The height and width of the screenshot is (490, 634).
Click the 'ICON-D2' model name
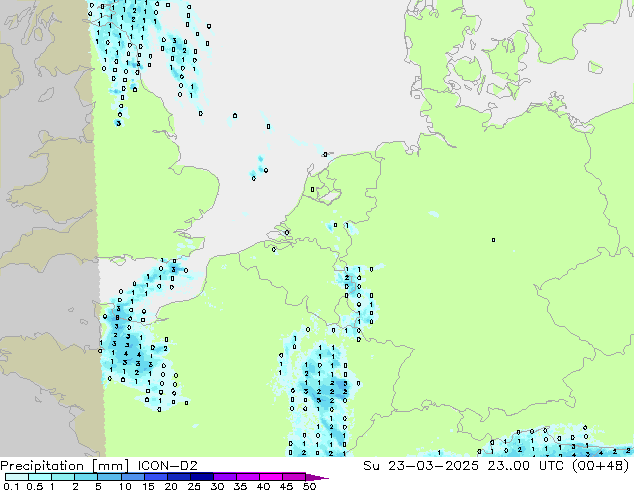tap(167, 466)
